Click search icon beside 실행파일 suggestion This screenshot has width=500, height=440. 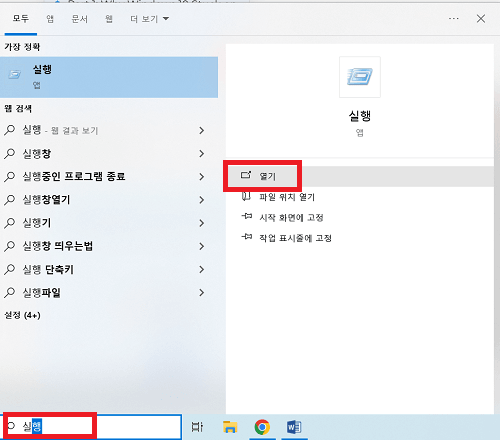pos(10,293)
